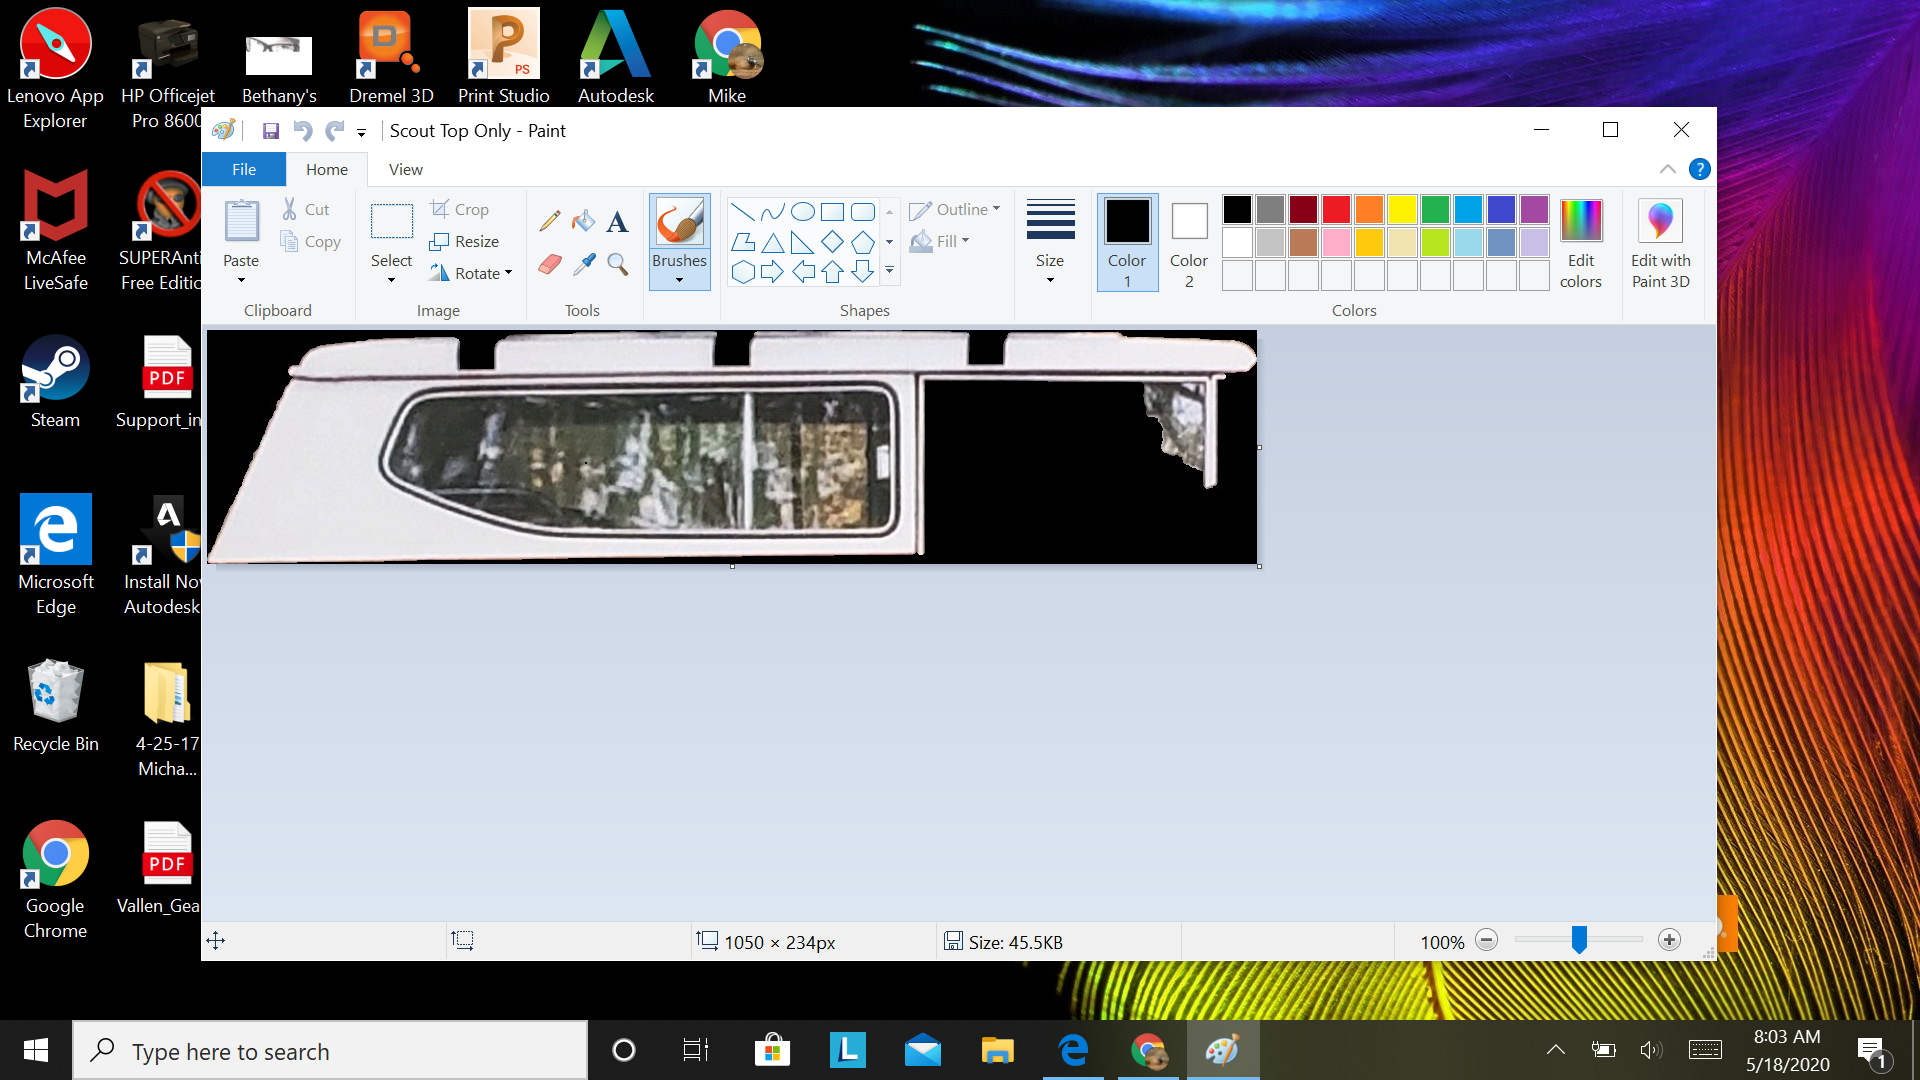Click the Crop tool in Image group

pyautogui.click(x=459, y=208)
